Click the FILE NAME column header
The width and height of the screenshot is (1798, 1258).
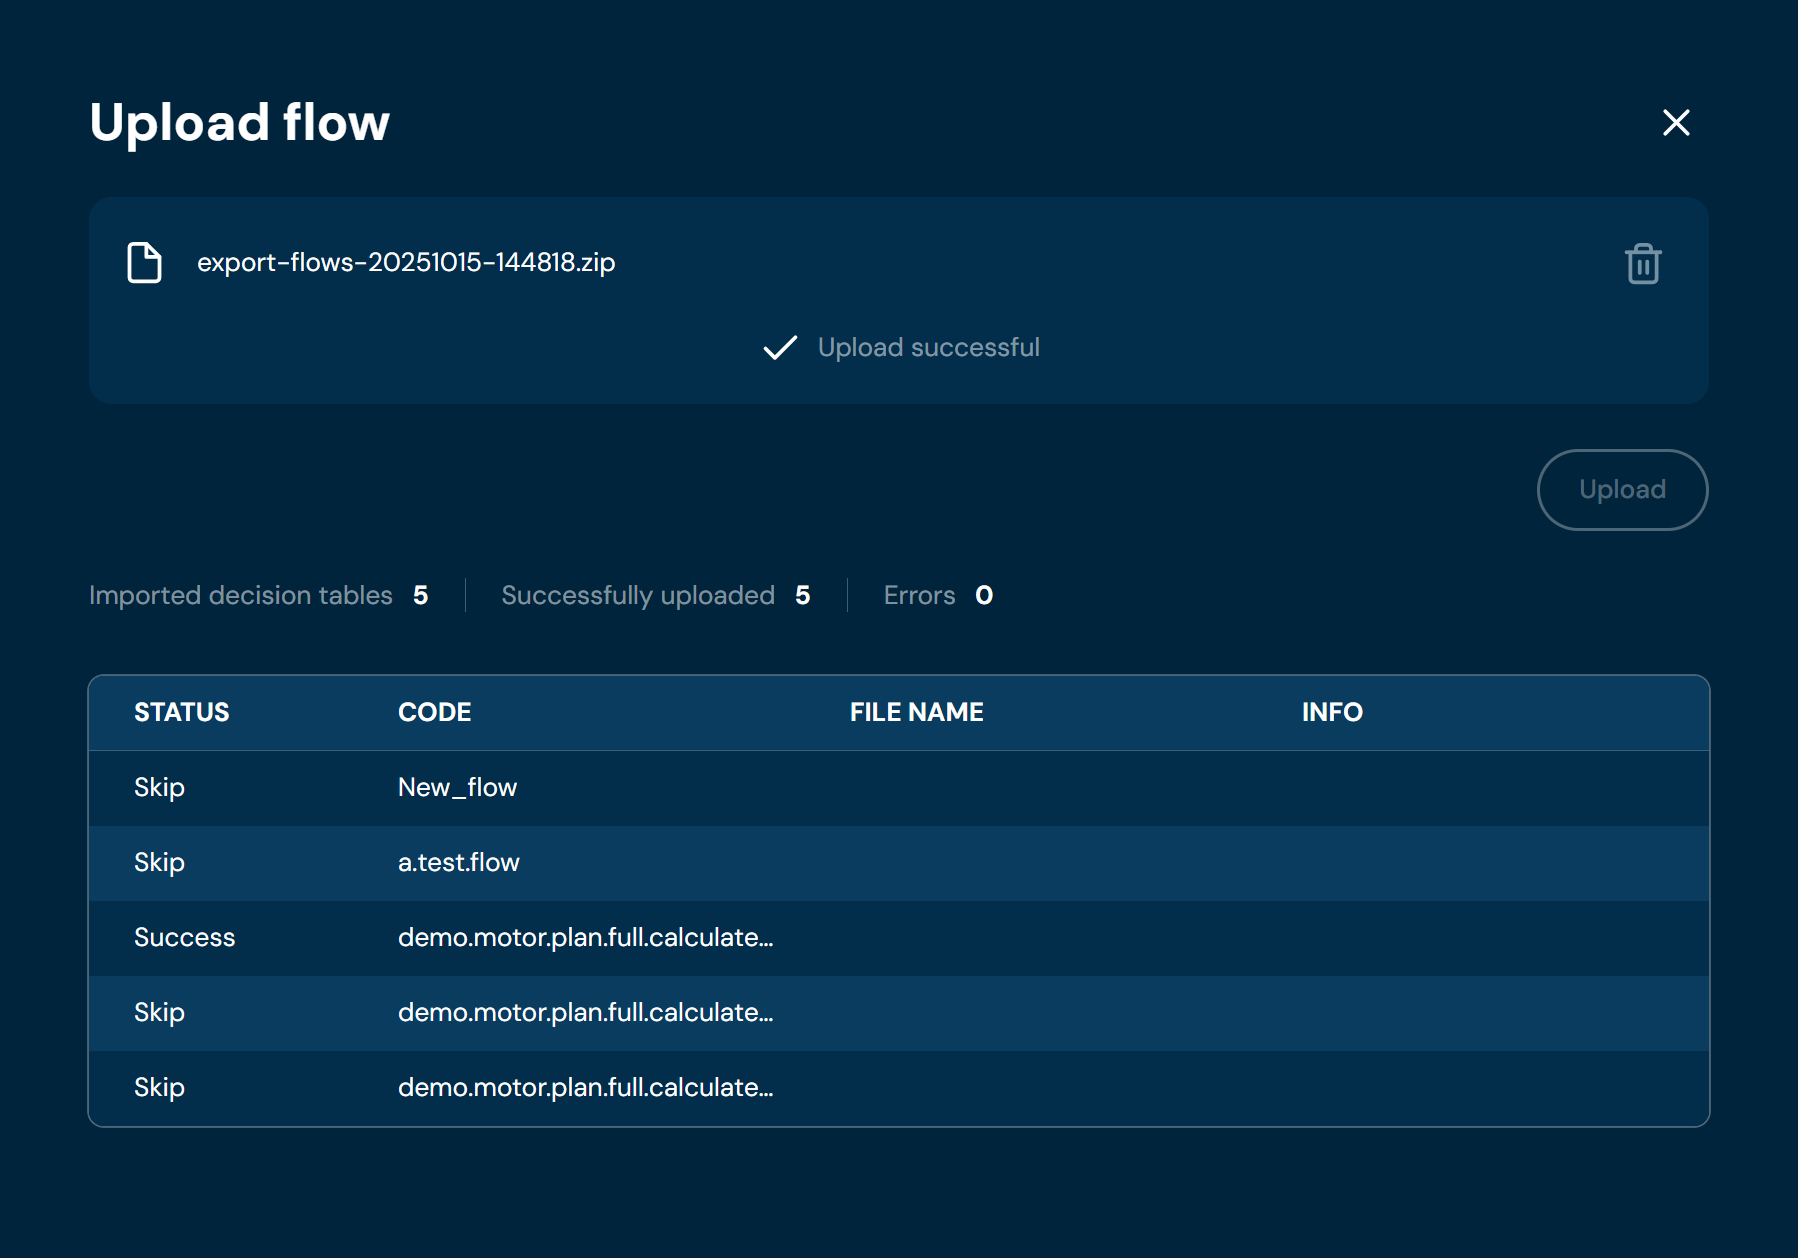coord(916,712)
